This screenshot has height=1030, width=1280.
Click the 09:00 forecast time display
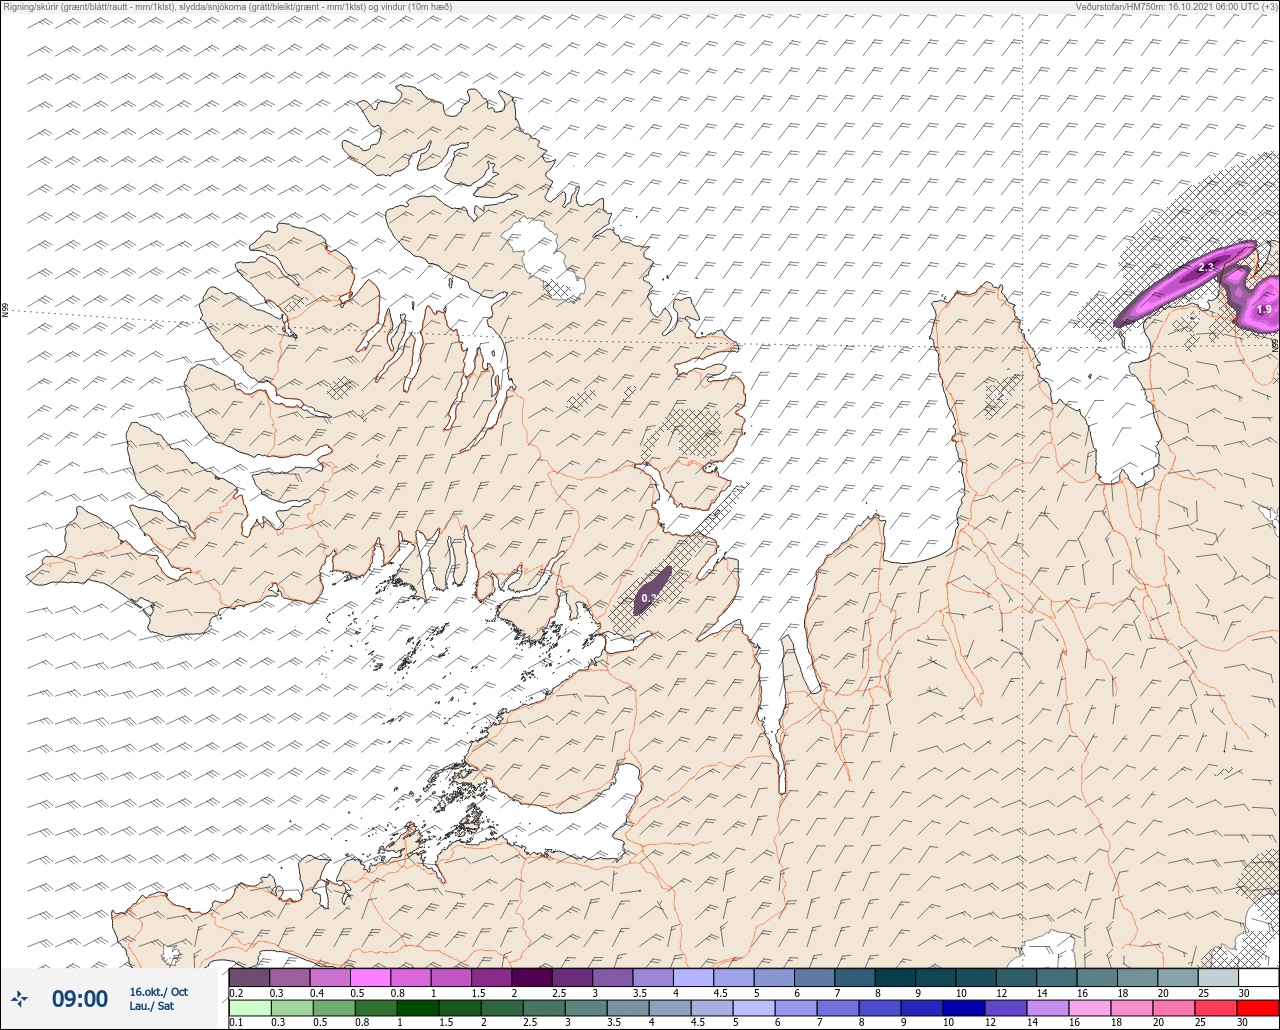coord(80,998)
